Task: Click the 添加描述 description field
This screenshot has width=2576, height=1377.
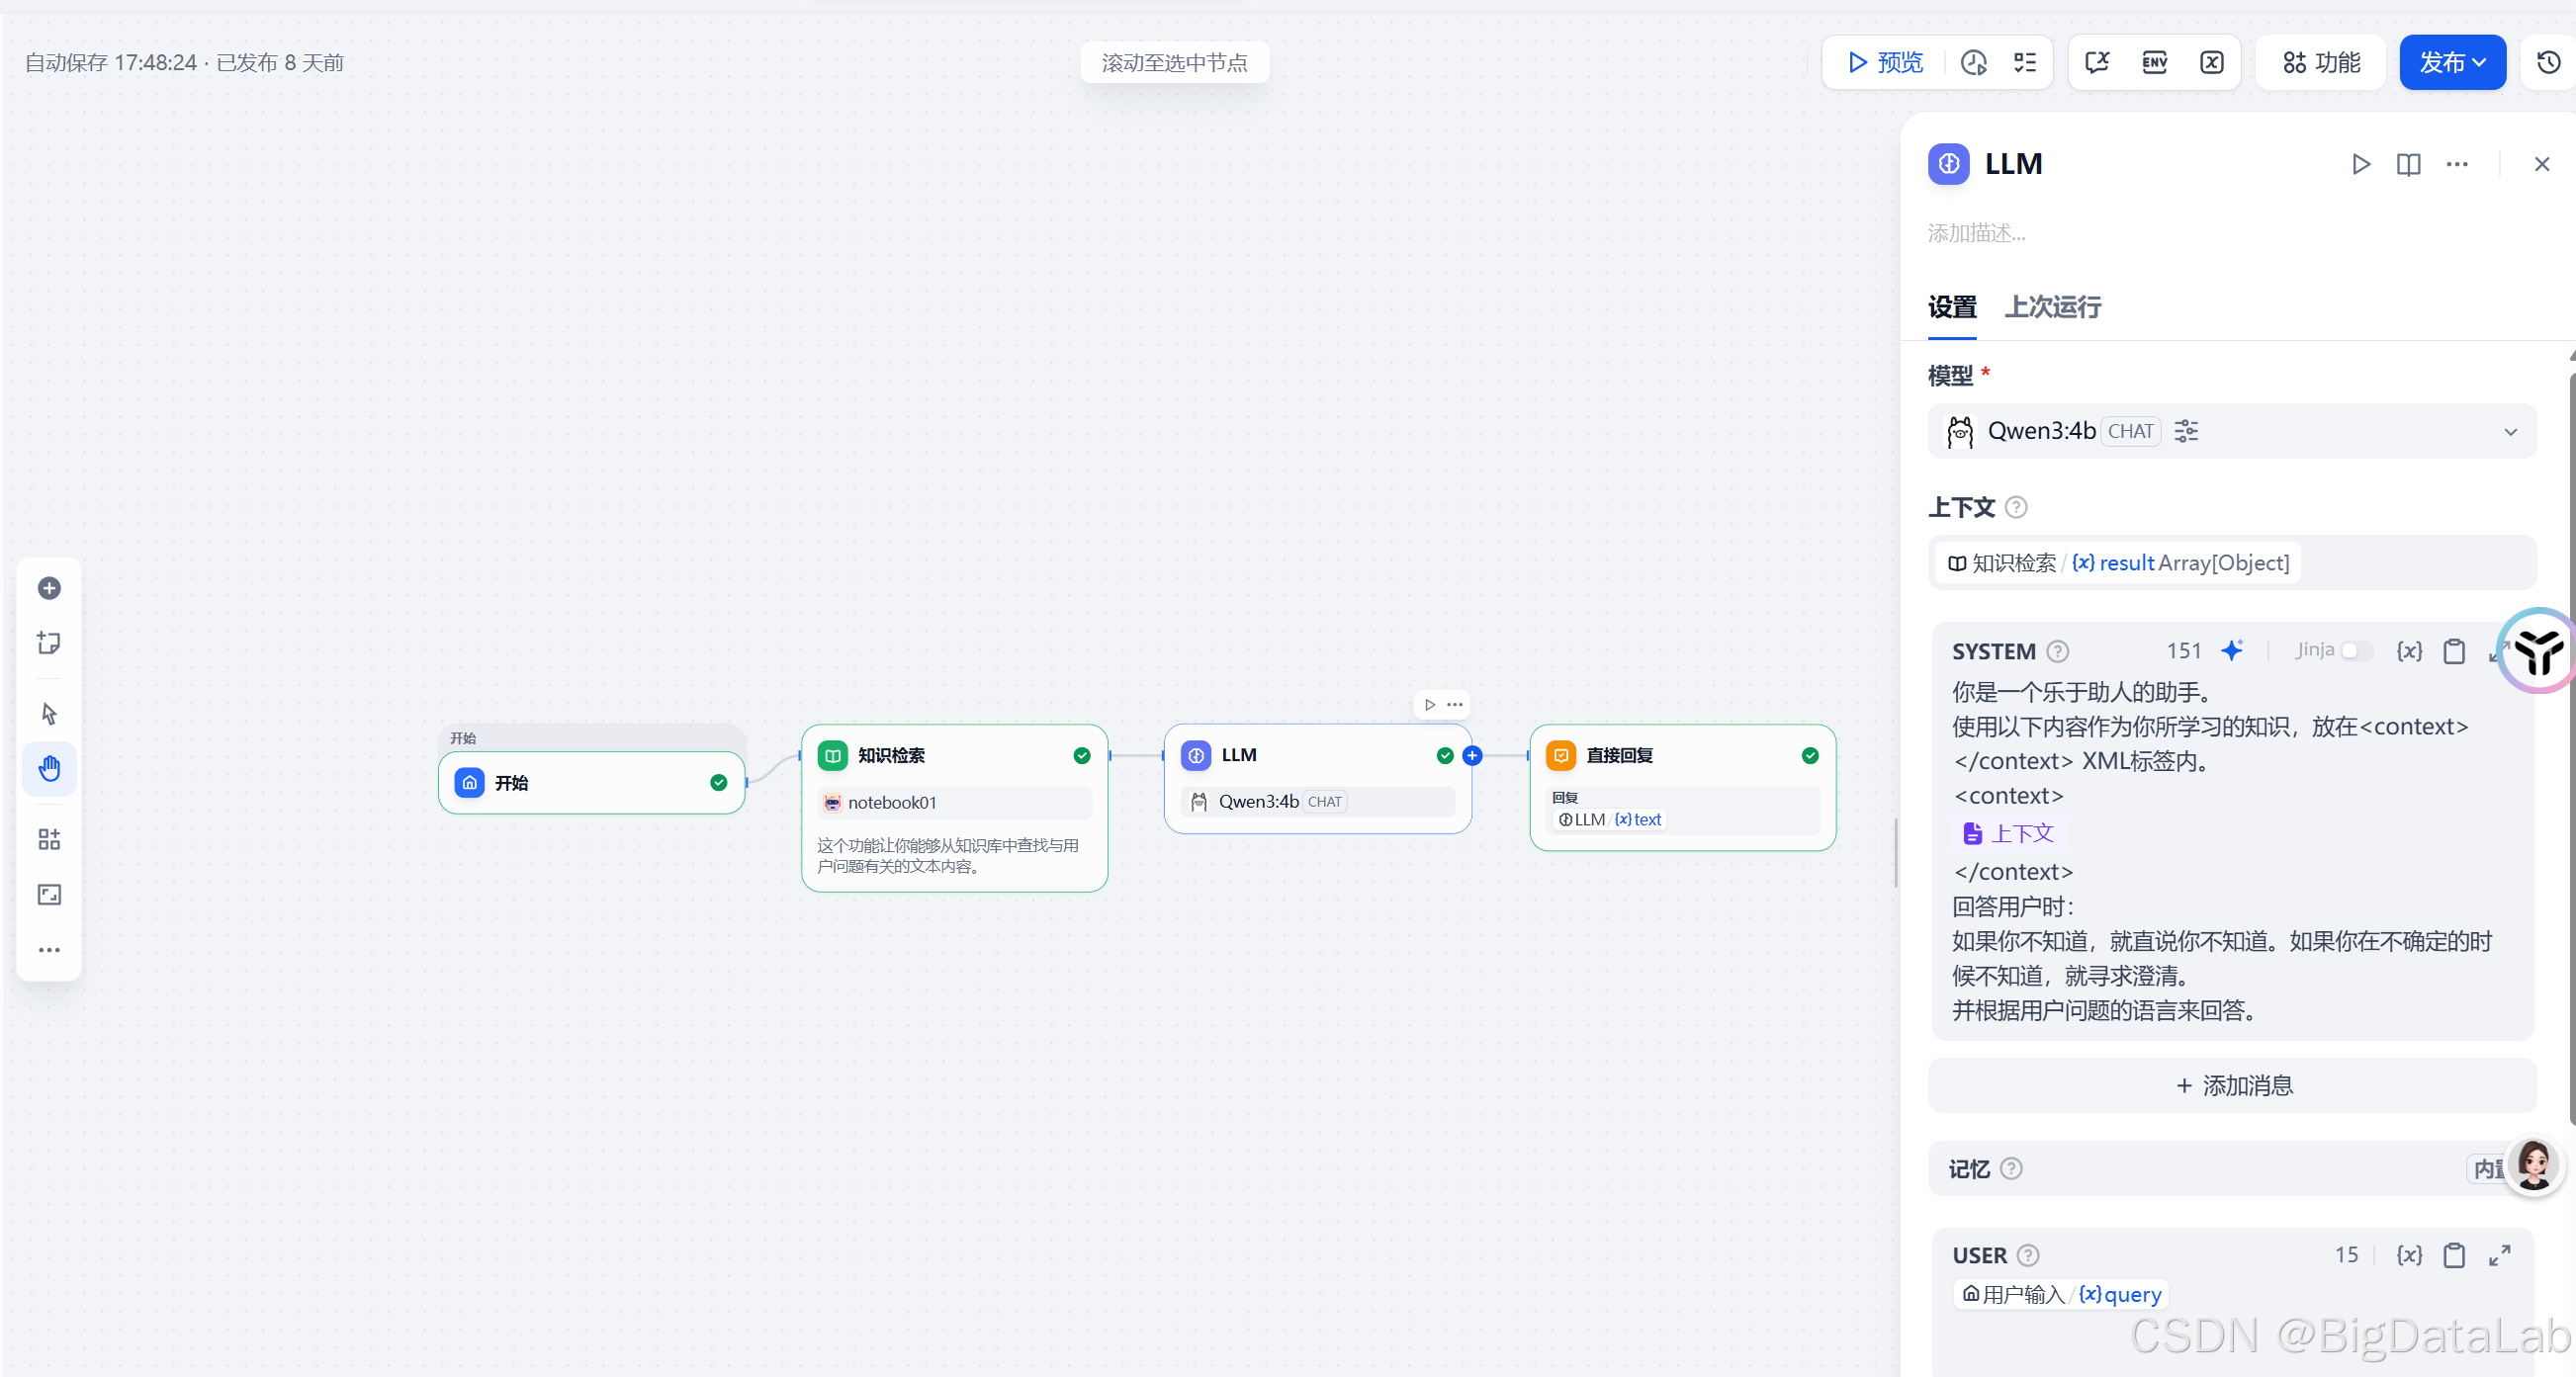Action: (x=1976, y=233)
